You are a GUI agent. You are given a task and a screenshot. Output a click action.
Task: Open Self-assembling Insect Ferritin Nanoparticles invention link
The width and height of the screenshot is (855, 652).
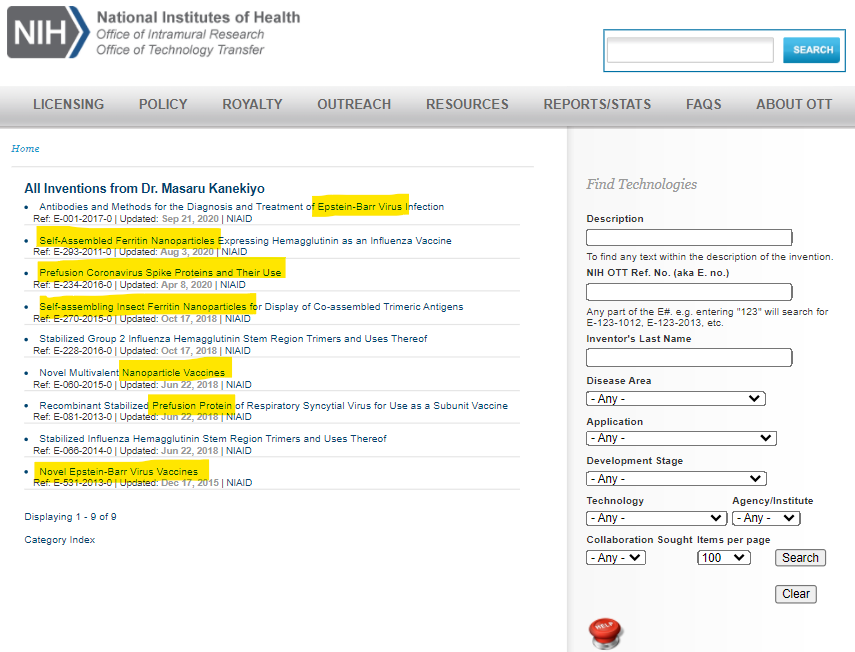pyautogui.click(x=251, y=307)
